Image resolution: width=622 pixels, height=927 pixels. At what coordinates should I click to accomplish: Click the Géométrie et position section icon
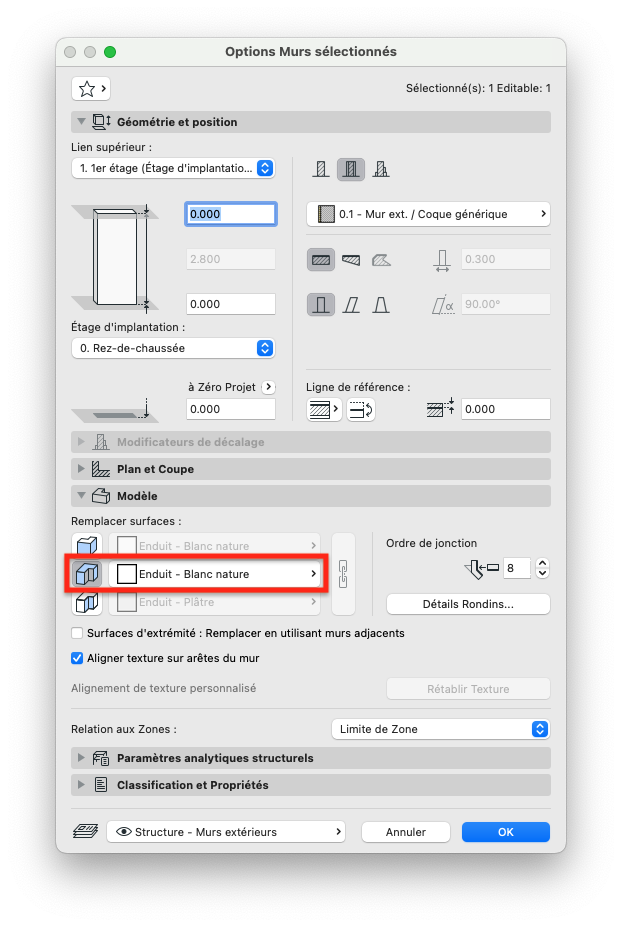(x=101, y=122)
